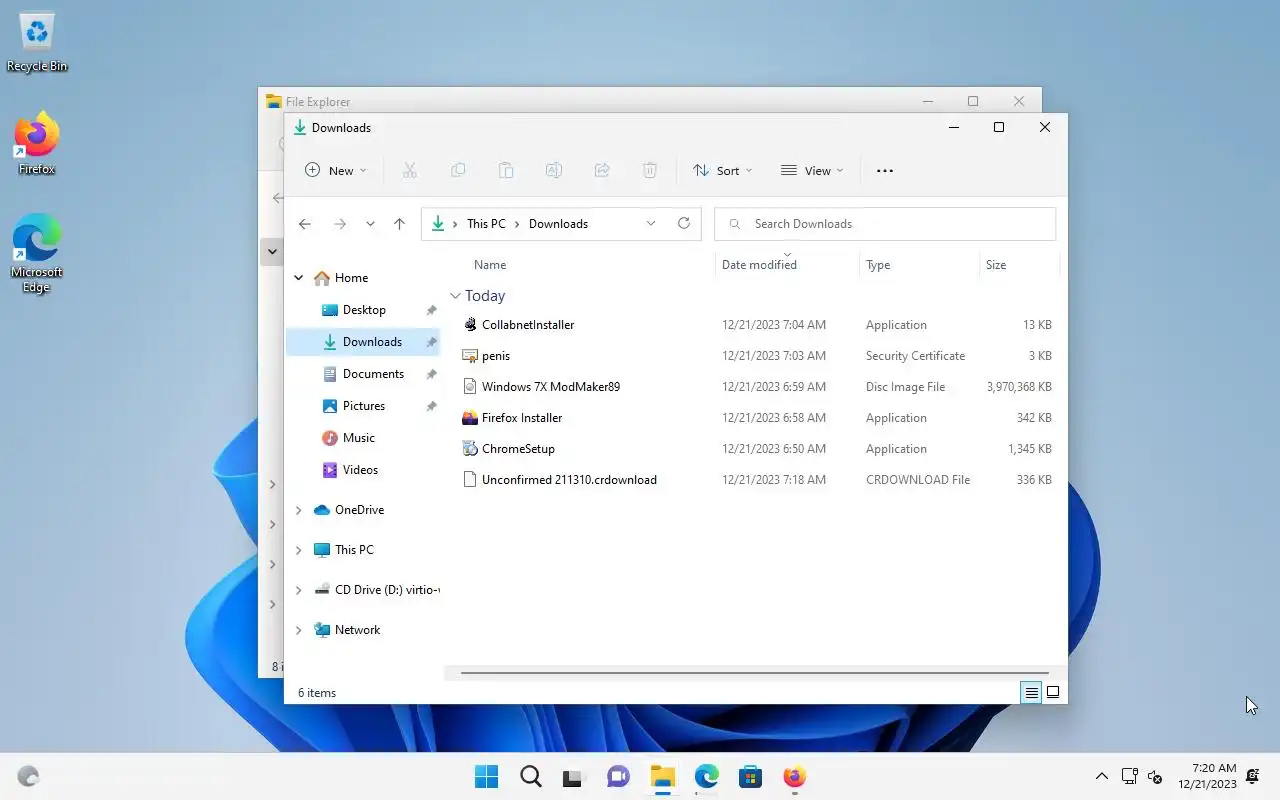Select Desktop in navigation pane
Viewport: 1280px width, 800px height.
pos(363,310)
